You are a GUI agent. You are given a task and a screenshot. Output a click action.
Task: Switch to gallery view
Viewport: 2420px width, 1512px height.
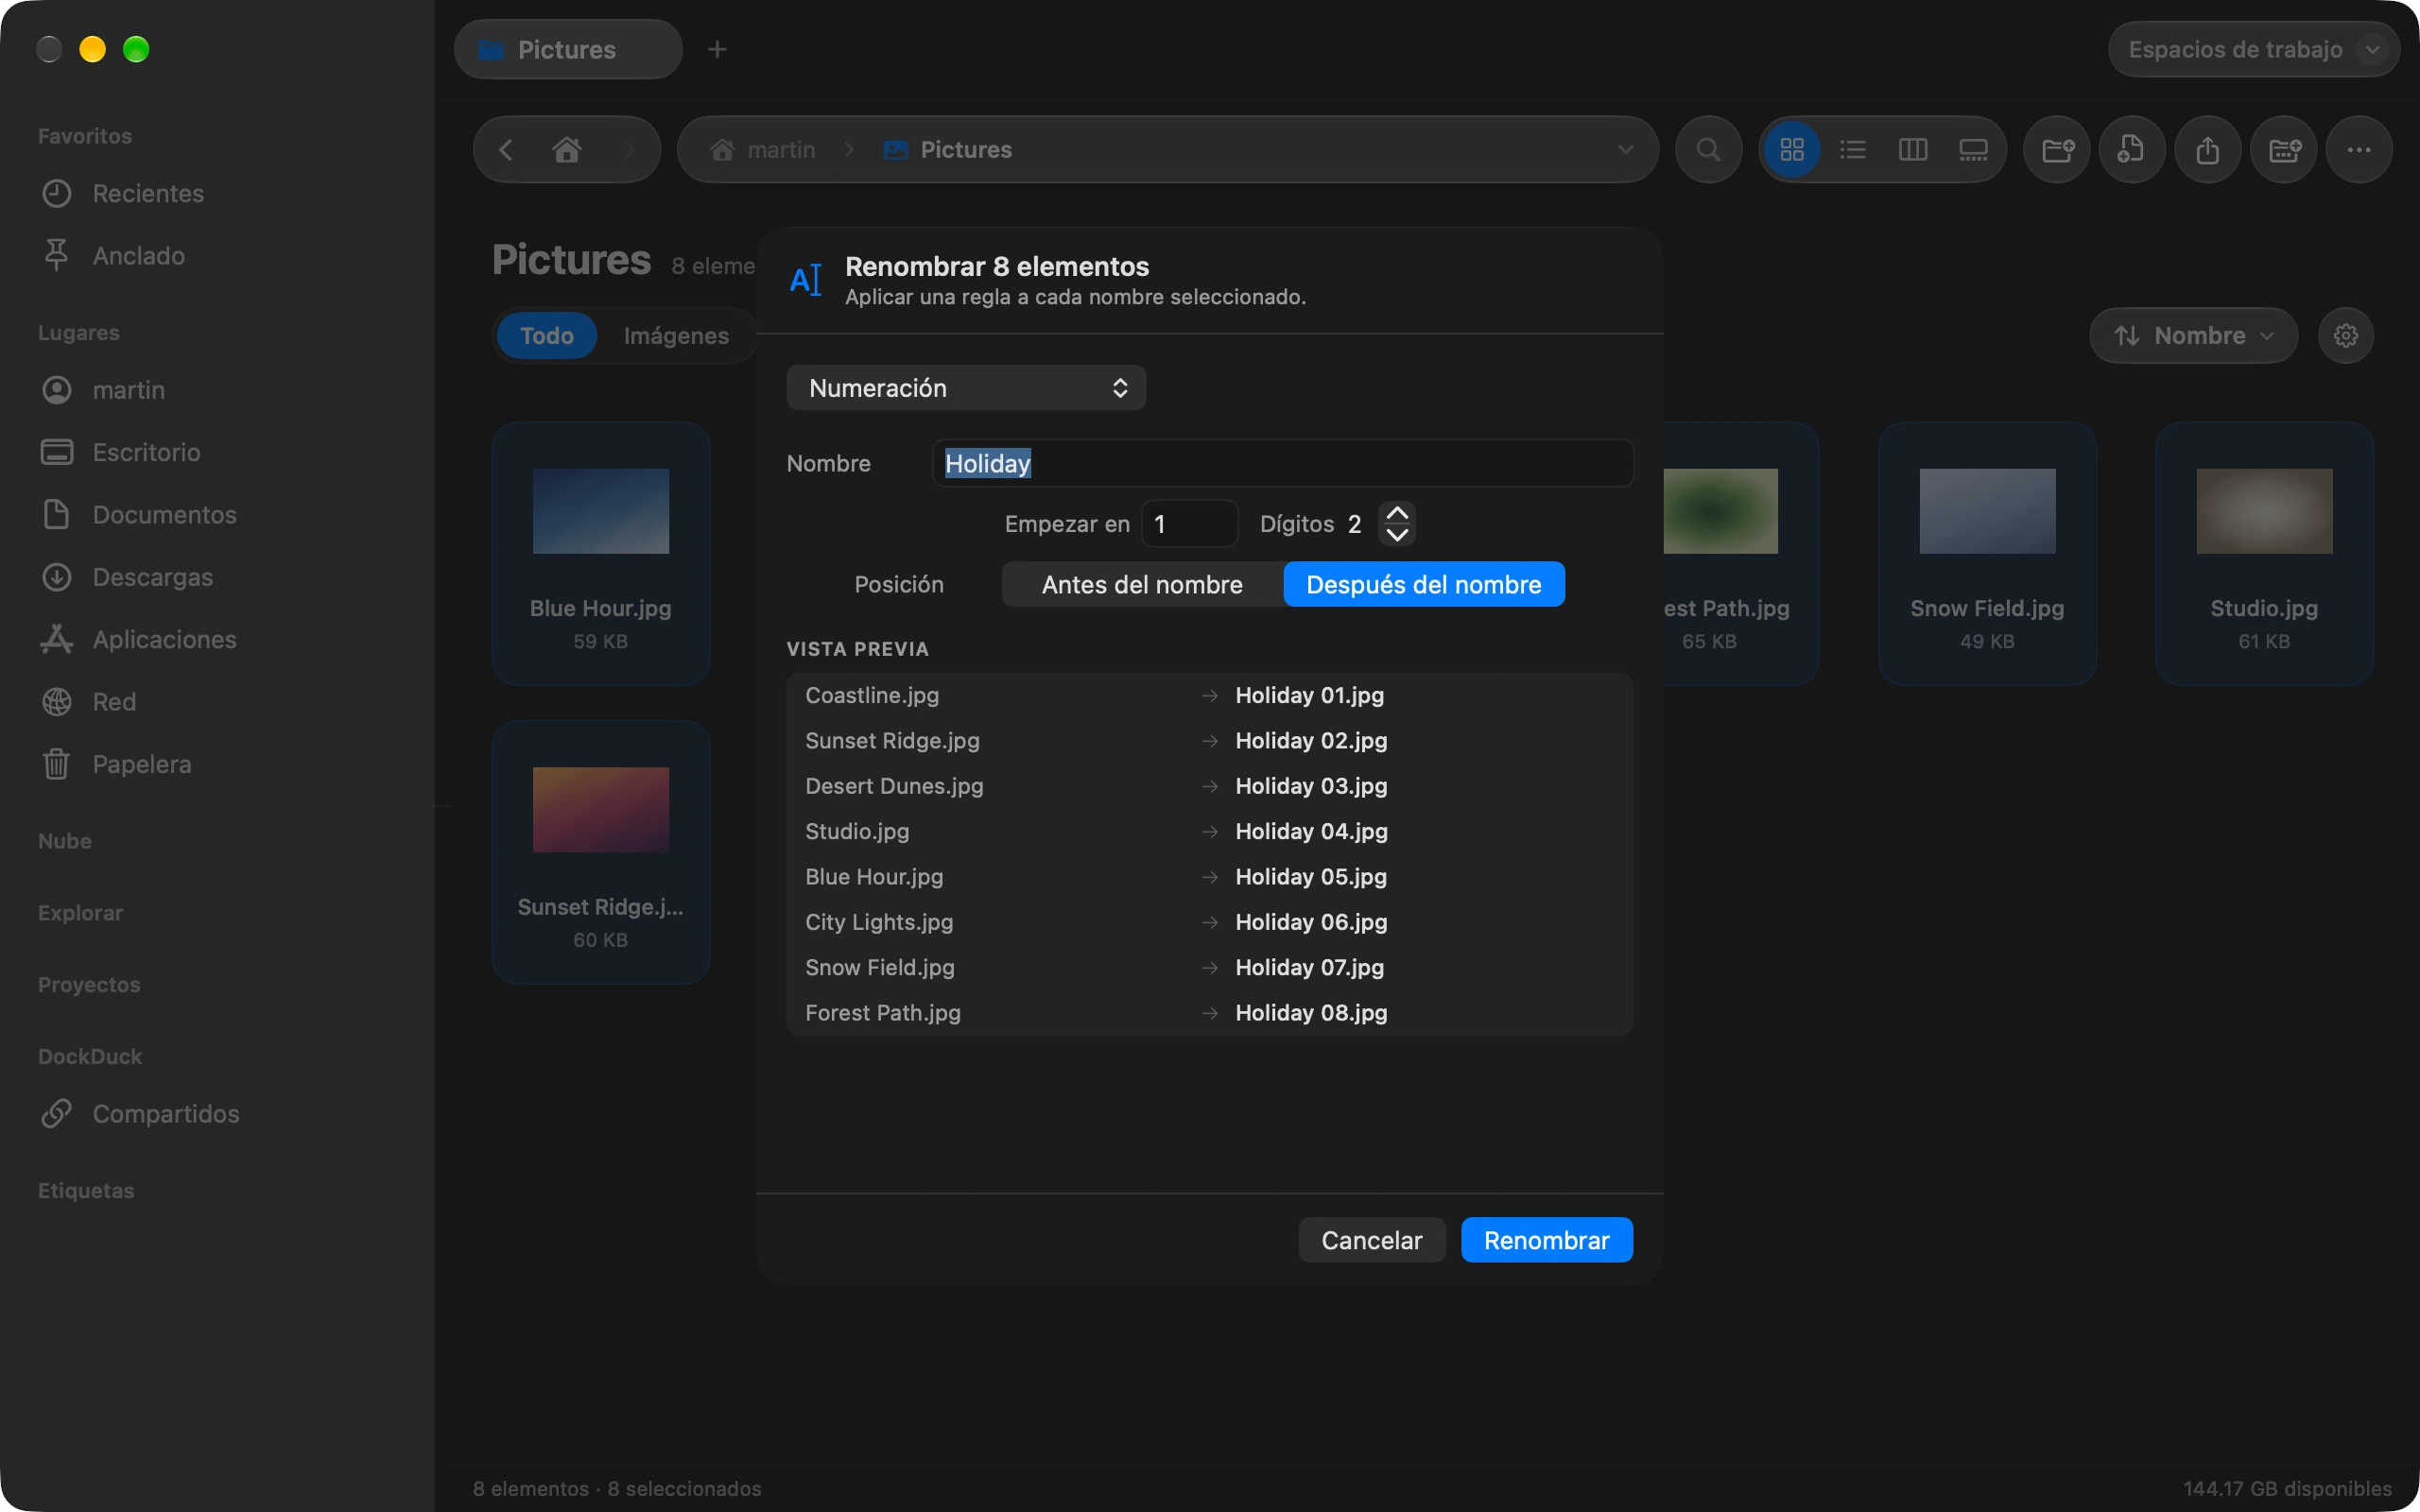pos(1973,150)
